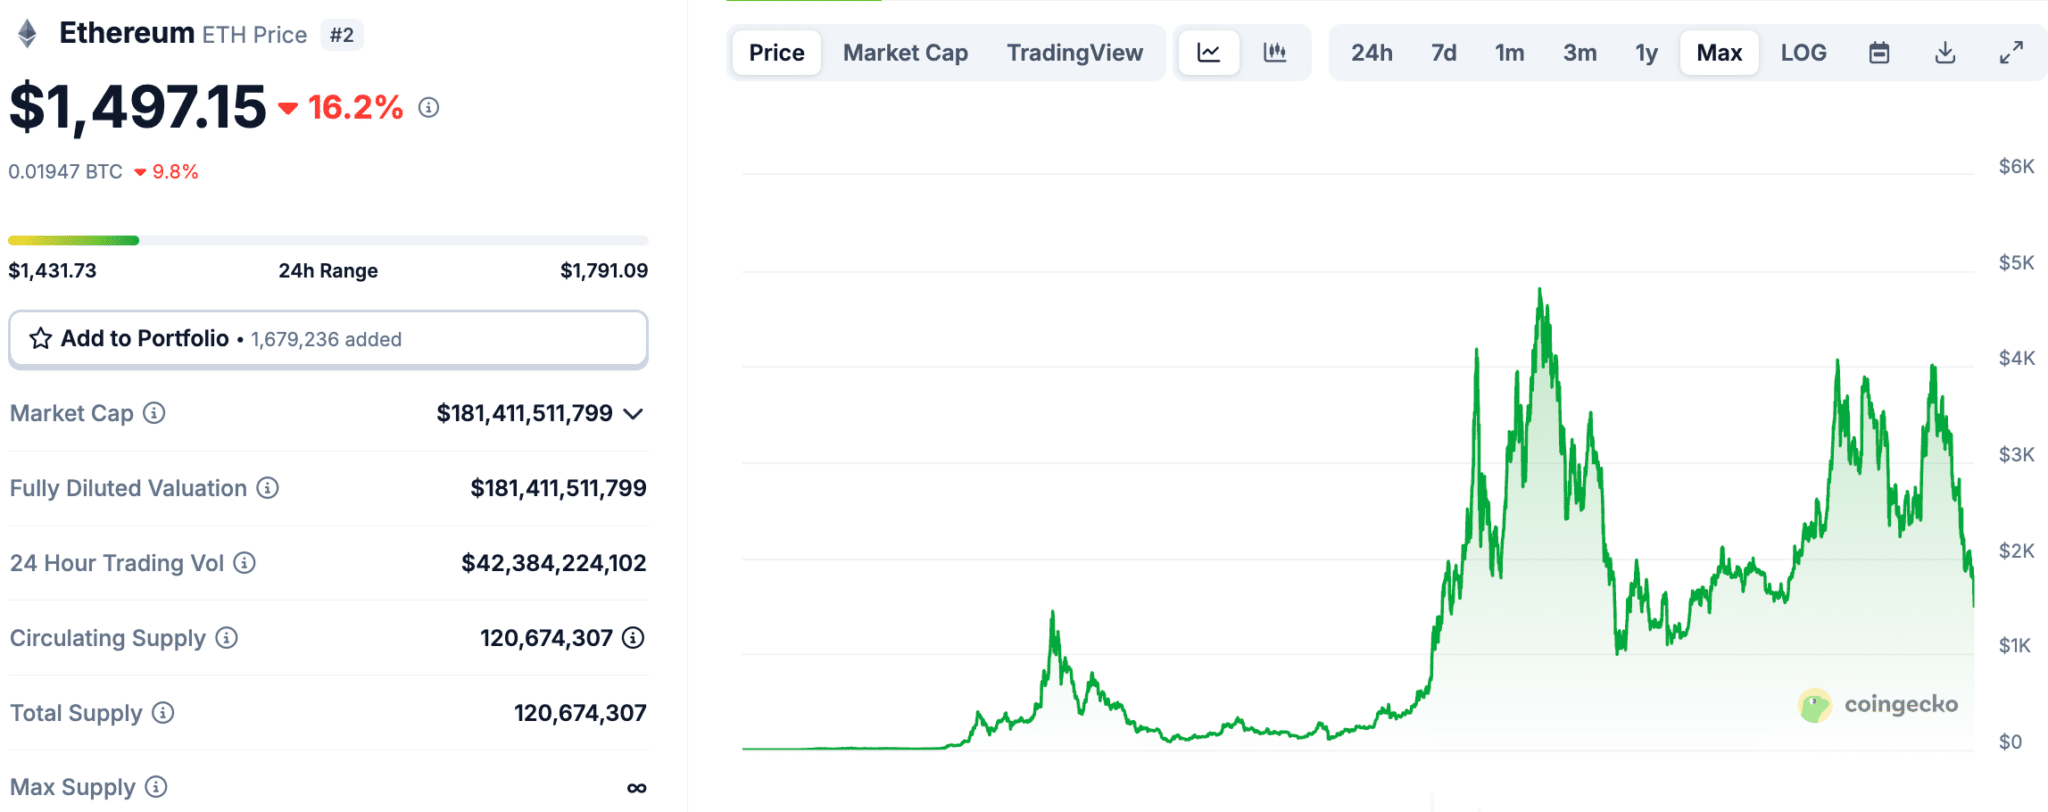Click the Fully Diluted Valuation amount
Viewport: 2048px width, 812px height.
click(559, 488)
